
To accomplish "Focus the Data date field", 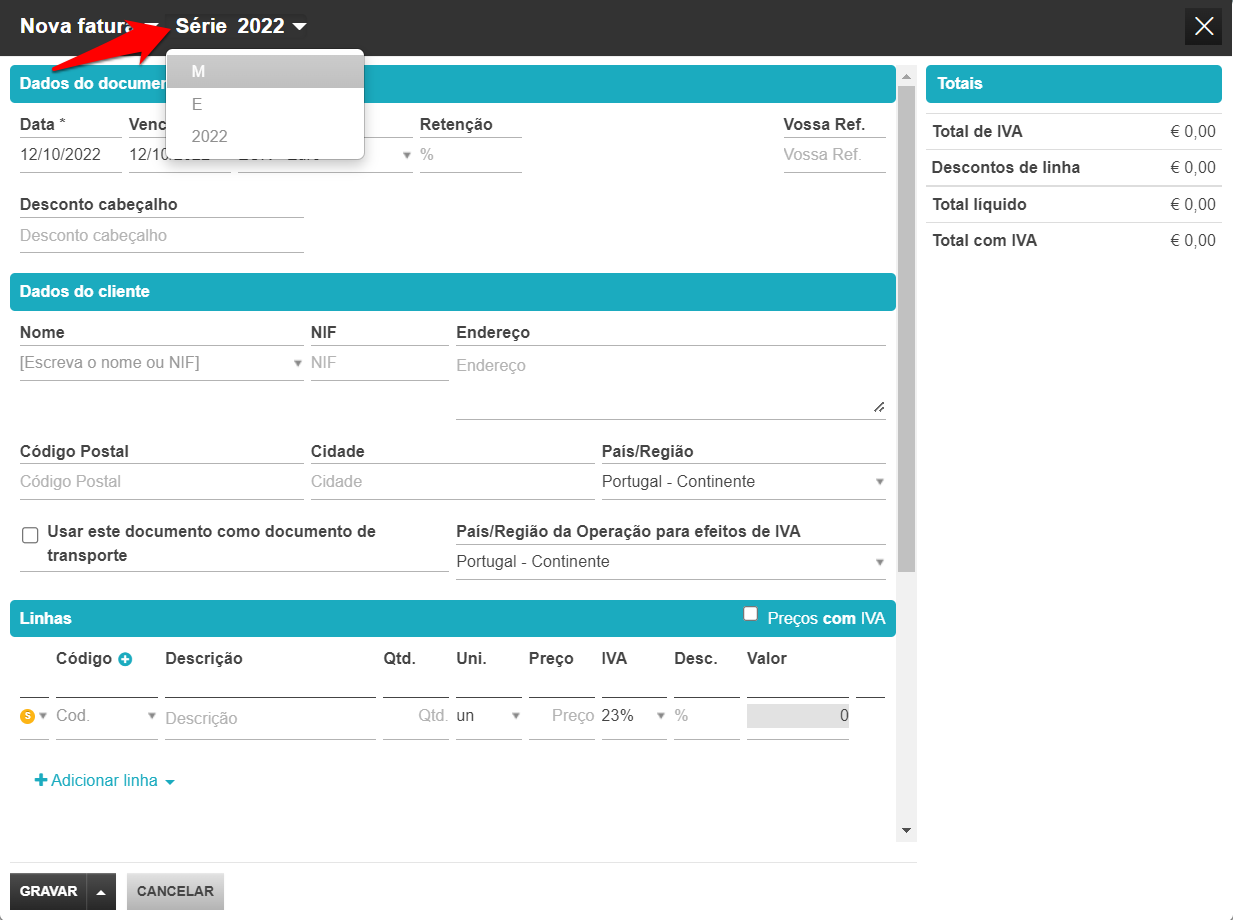I will pos(71,155).
